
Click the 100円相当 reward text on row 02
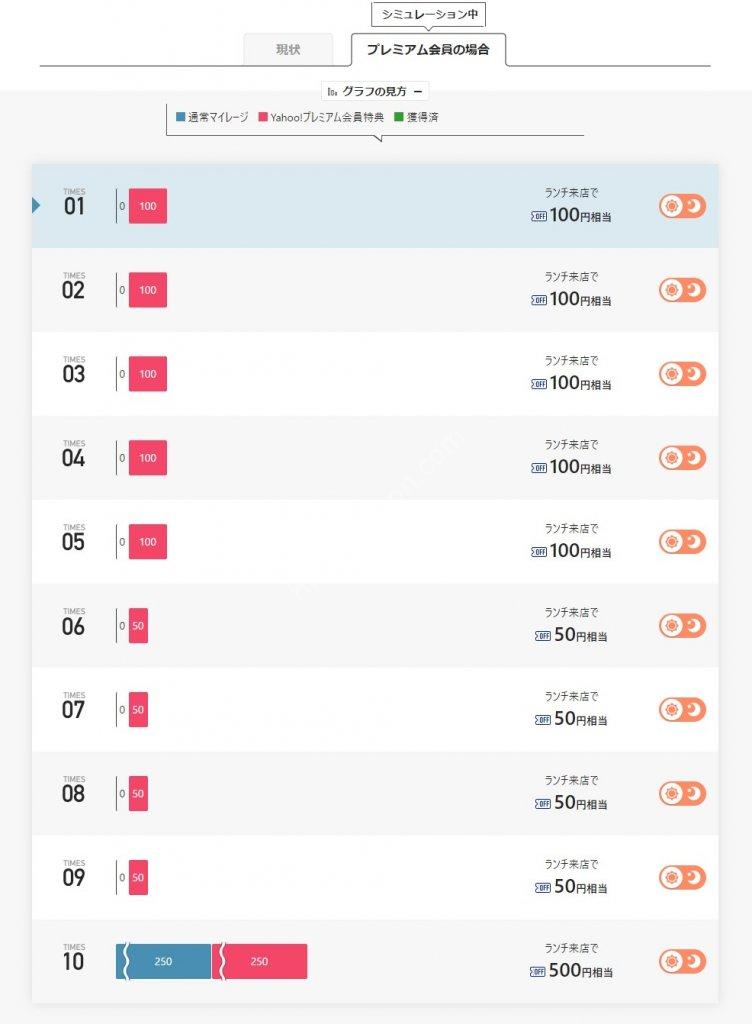pyautogui.click(x=580, y=300)
